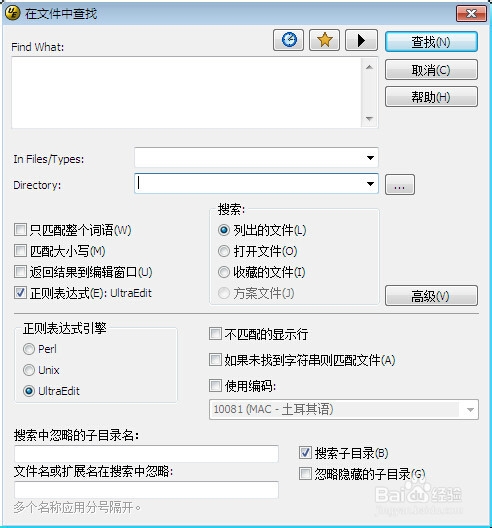Click down arrow of Find What scrollbar
This screenshot has width=492, height=528.
point(369,119)
